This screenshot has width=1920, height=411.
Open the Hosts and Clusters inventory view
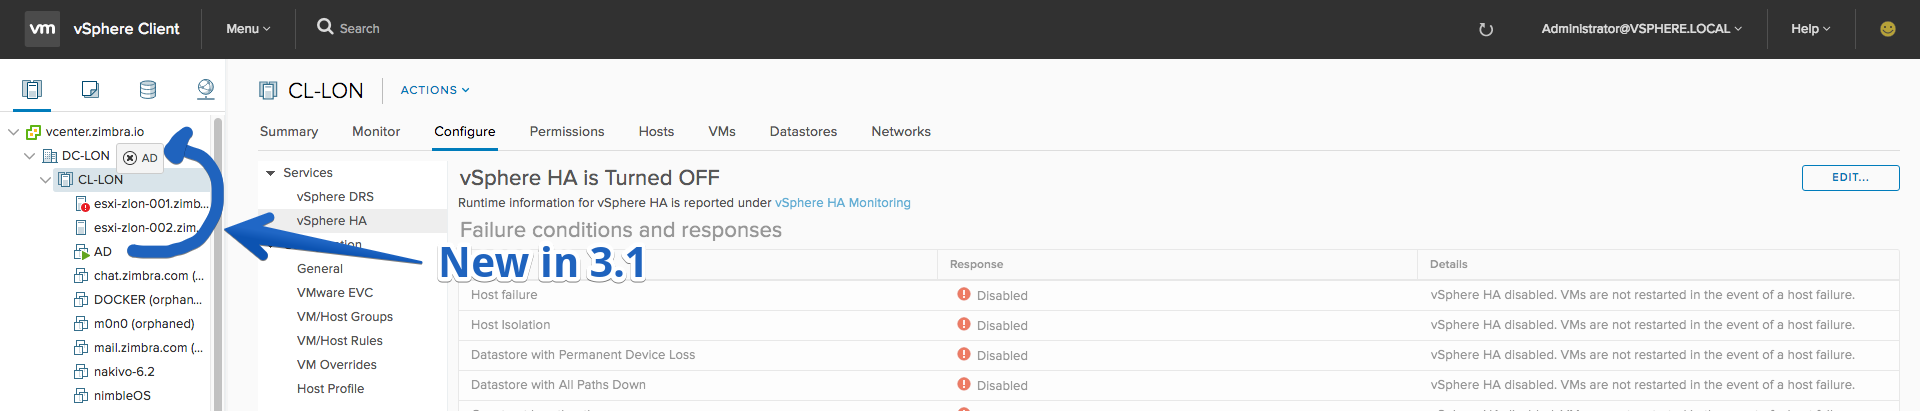pyautogui.click(x=32, y=90)
